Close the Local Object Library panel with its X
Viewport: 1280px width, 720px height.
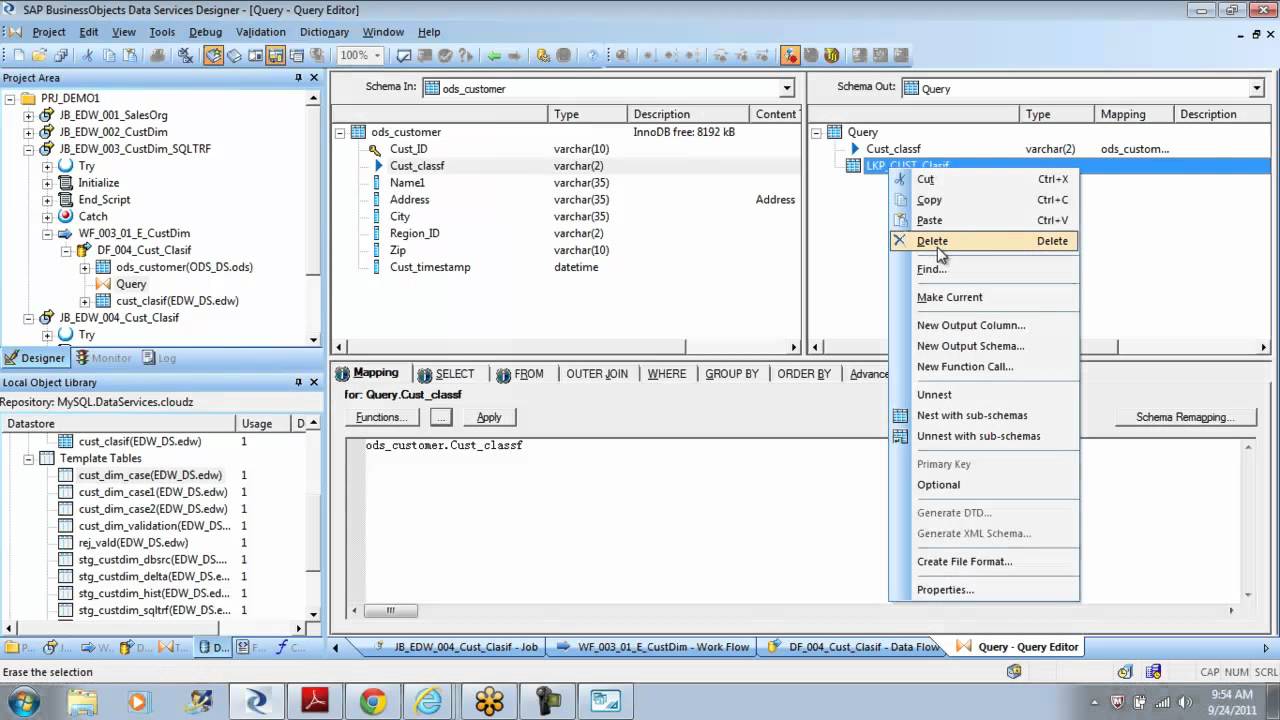[314, 382]
